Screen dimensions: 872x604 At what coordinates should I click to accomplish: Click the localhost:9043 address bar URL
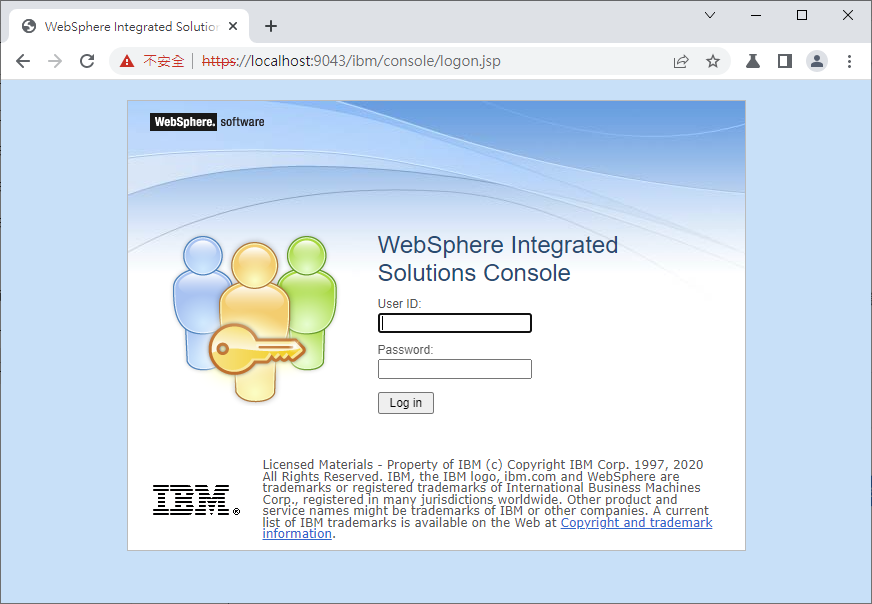[x=351, y=61]
